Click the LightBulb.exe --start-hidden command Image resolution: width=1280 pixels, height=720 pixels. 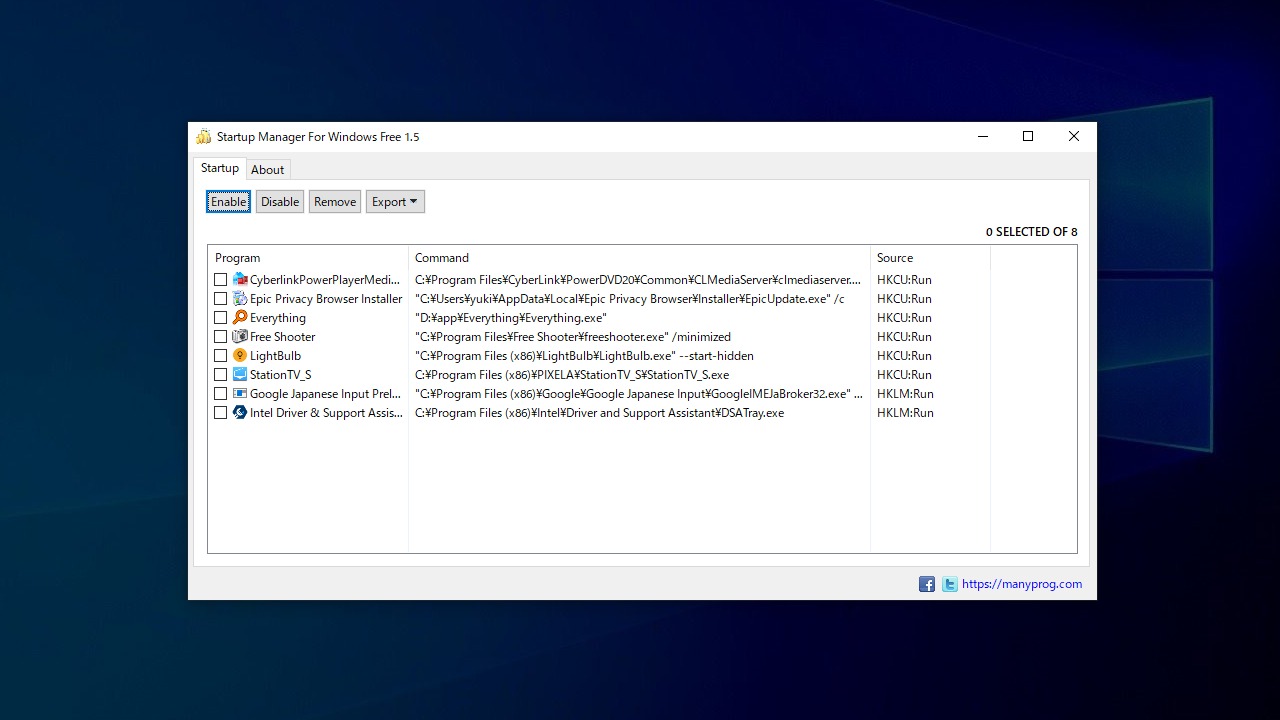pyautogui.click(x=584, y=356)
